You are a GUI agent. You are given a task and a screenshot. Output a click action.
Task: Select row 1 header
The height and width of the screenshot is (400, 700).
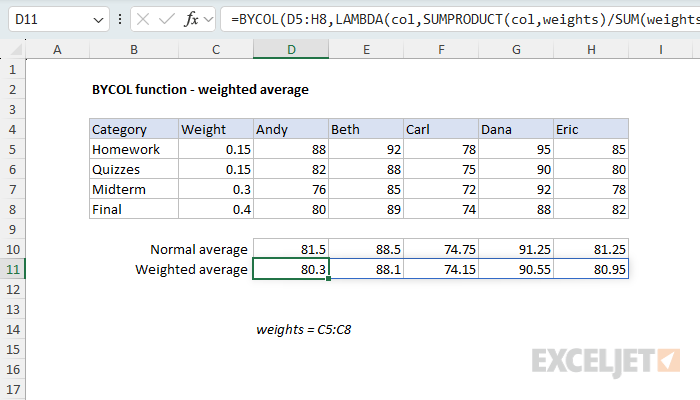(12, 70)
